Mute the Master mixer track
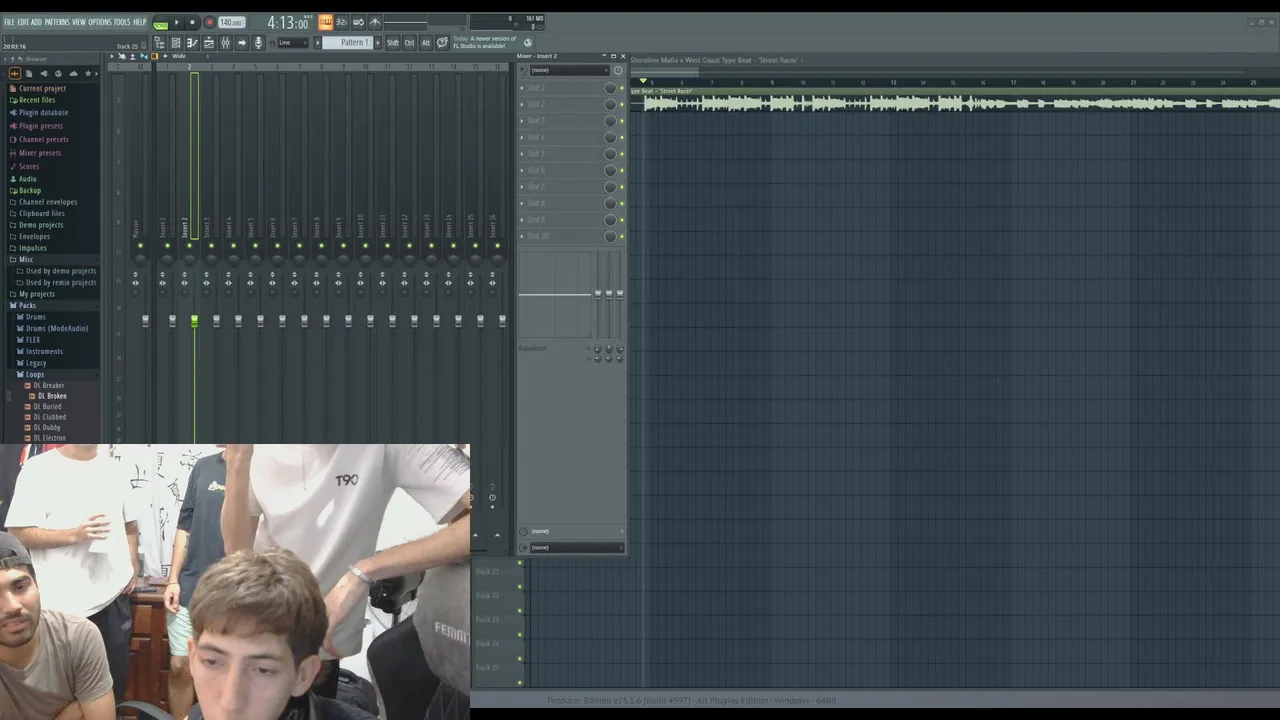1280x720 pixels. tap(140, 245)
